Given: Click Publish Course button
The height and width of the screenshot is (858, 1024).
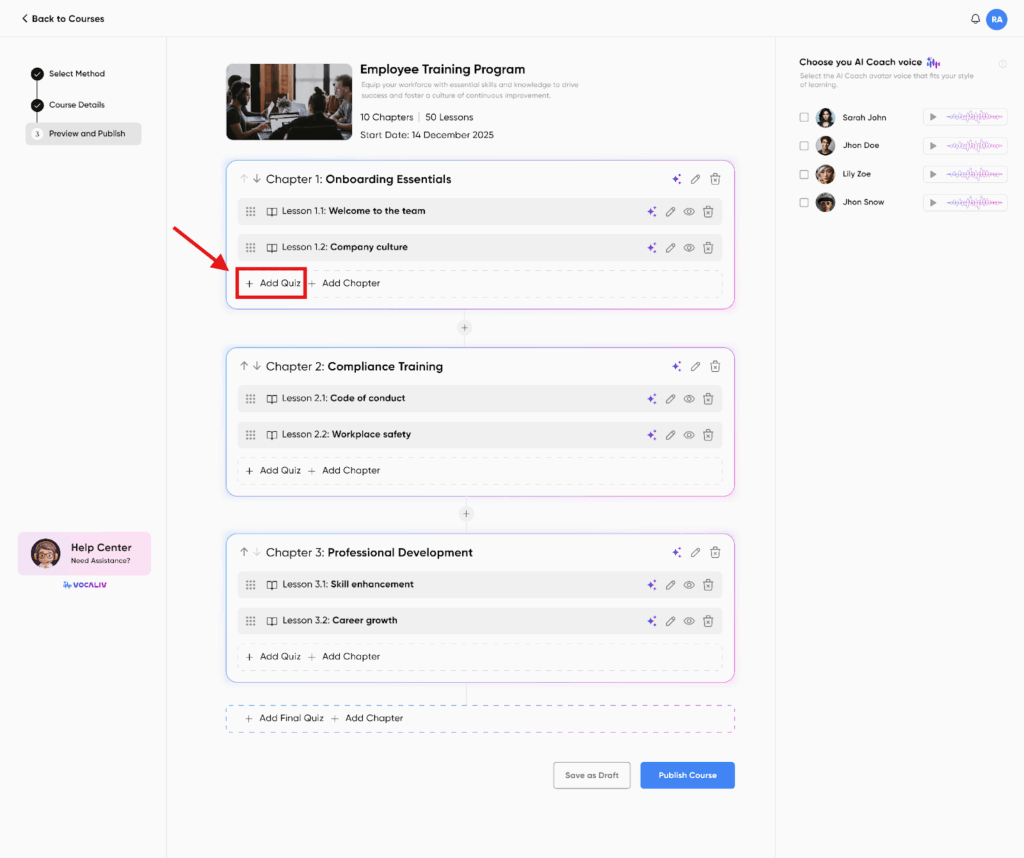Looking at the screenshot, I should click(x=687, y=775).
